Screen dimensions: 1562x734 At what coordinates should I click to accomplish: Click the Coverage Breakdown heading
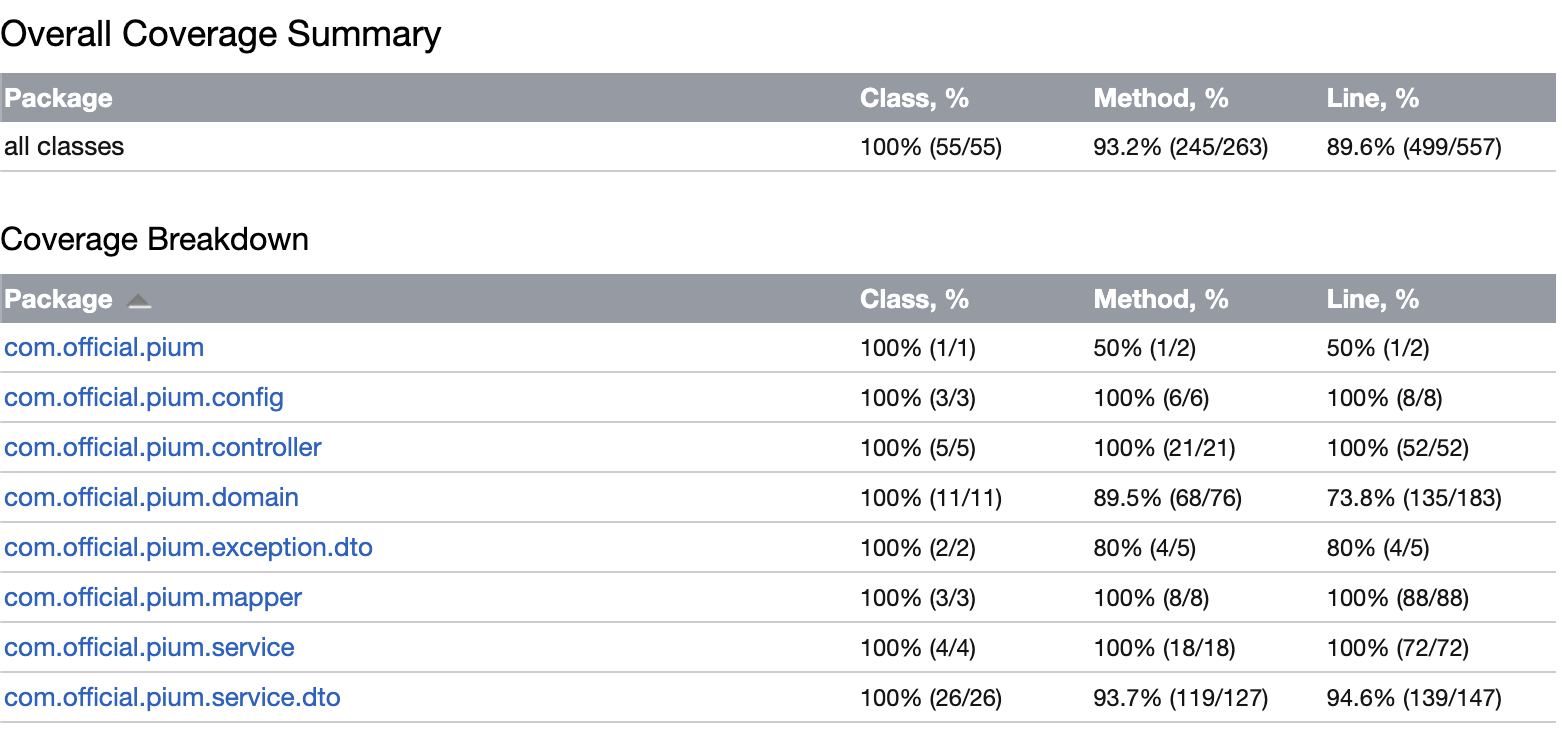click(155, 240)
